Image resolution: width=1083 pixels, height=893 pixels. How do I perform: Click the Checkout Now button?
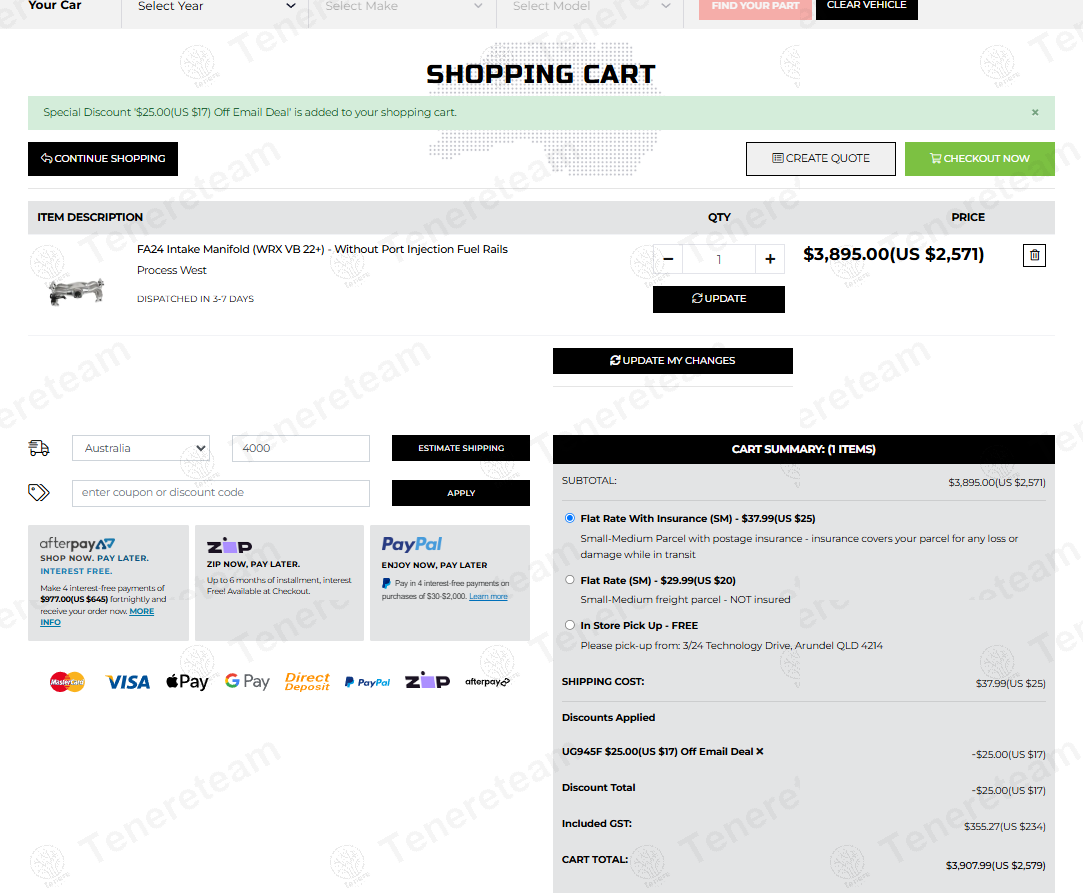coord(979,158)
